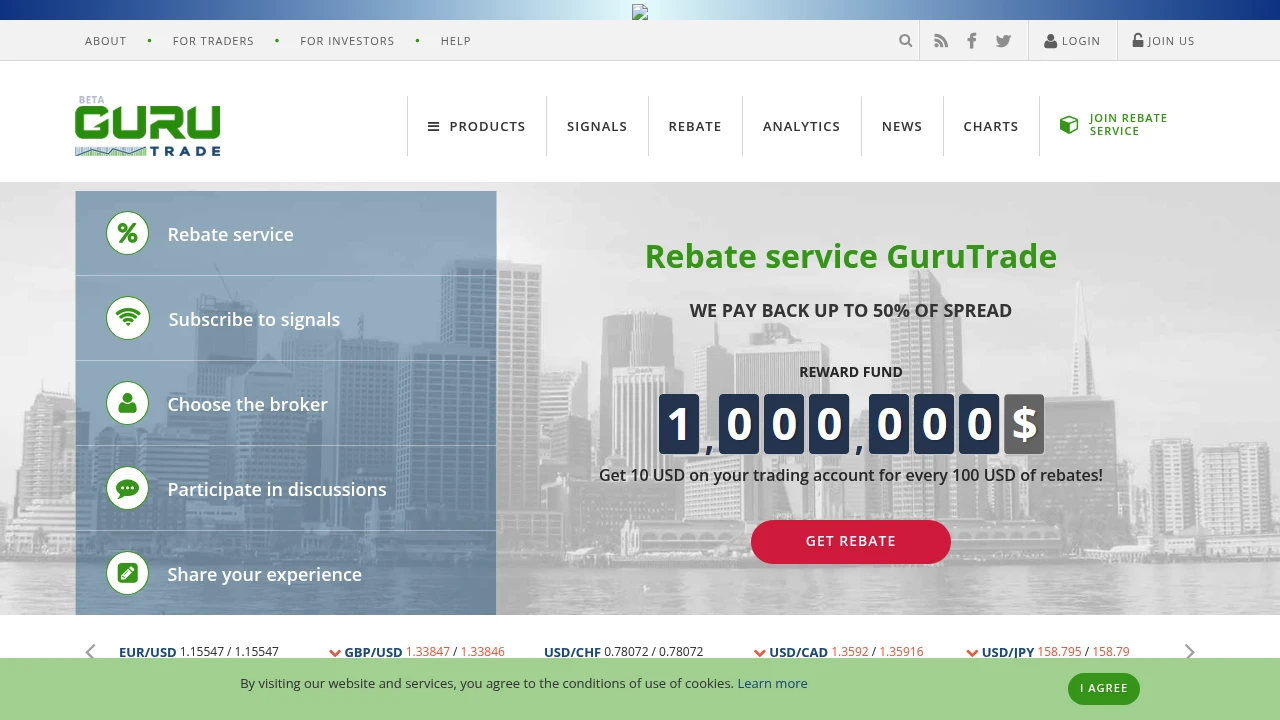This screenshot has width=1280, height=720.
Task: Click the GBP/USD quote
Action: (x=417, y=652)
